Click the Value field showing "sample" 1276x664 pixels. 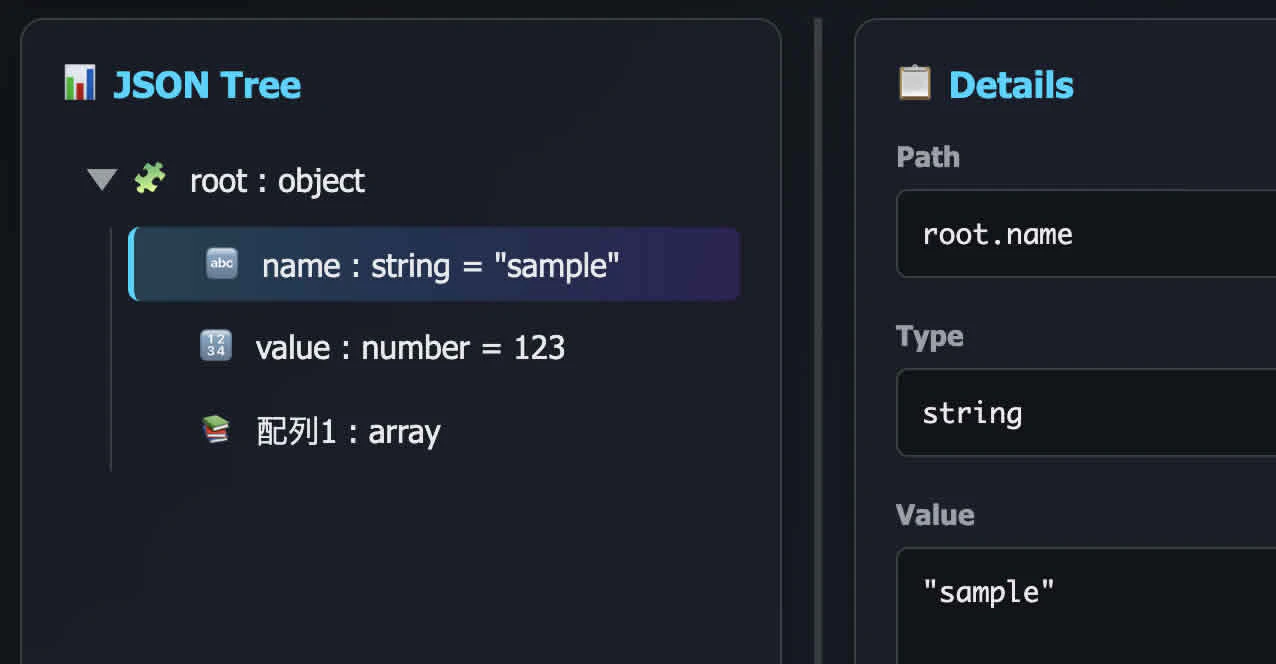click(x=1086, y=605)
